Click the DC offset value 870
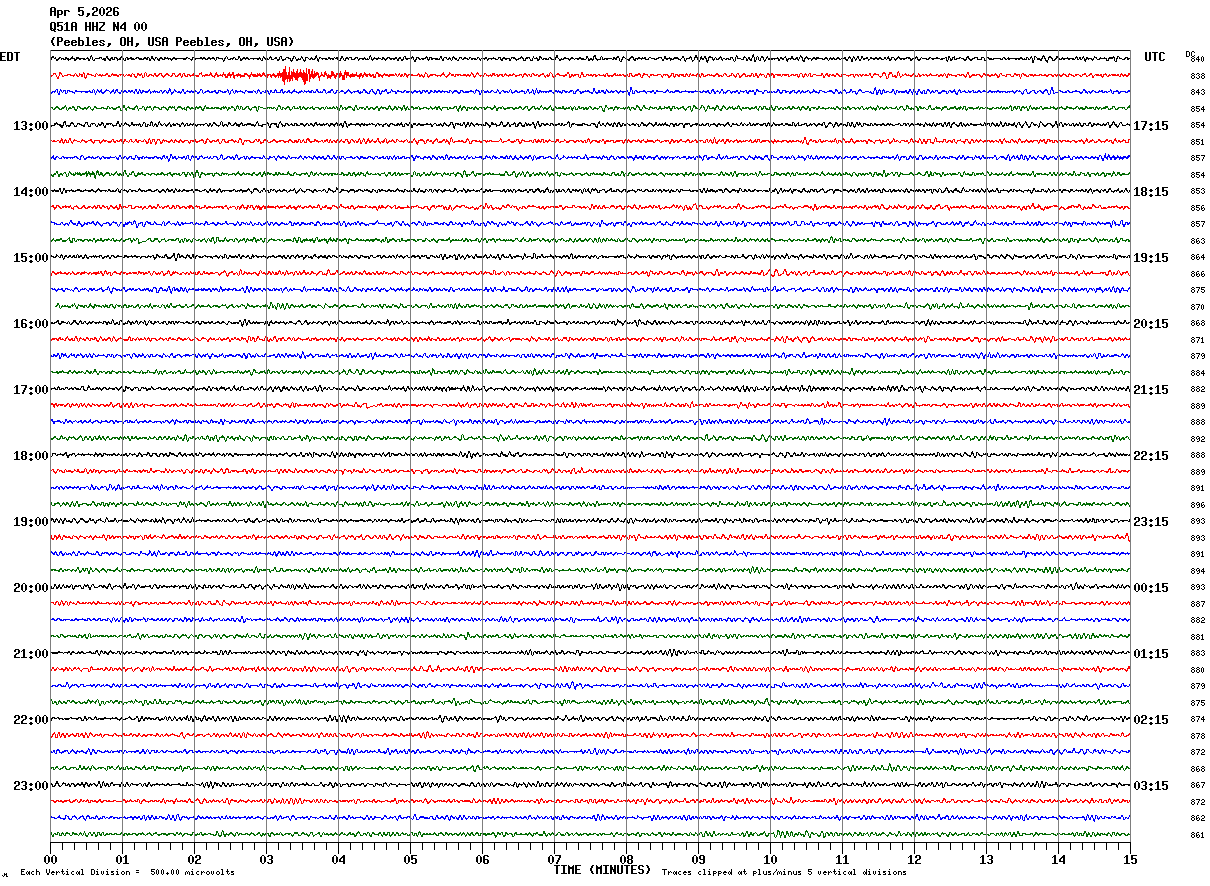 click(1197, 307)
